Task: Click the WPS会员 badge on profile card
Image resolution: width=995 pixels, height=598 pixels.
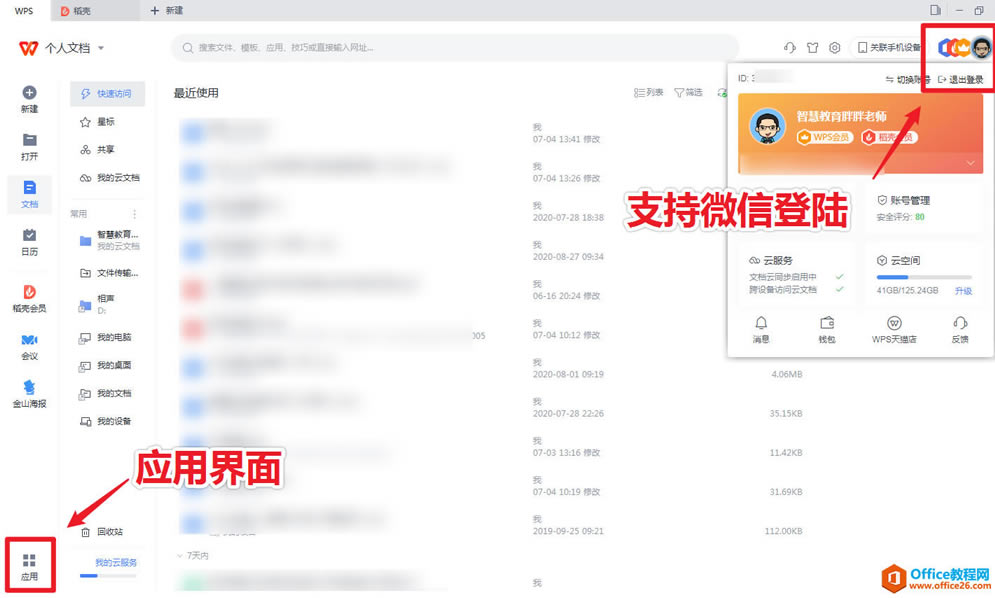Action: 824,137
